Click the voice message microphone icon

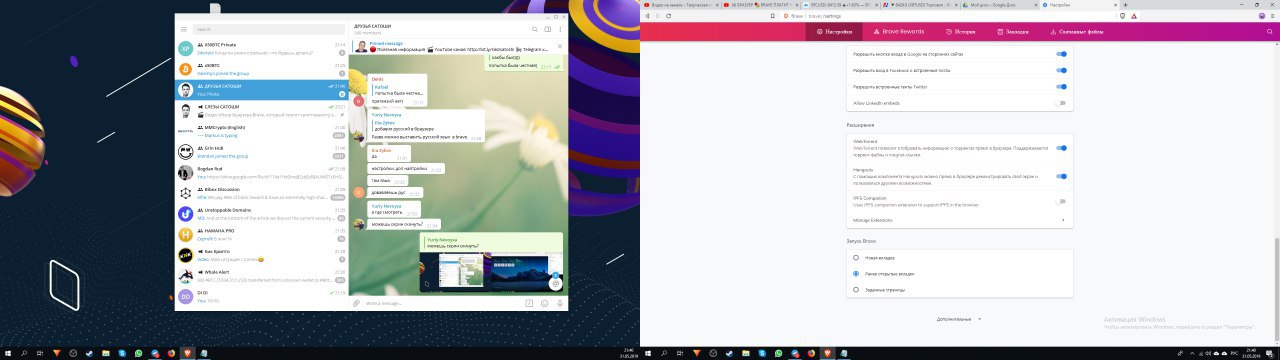click(x=560, y=302)
